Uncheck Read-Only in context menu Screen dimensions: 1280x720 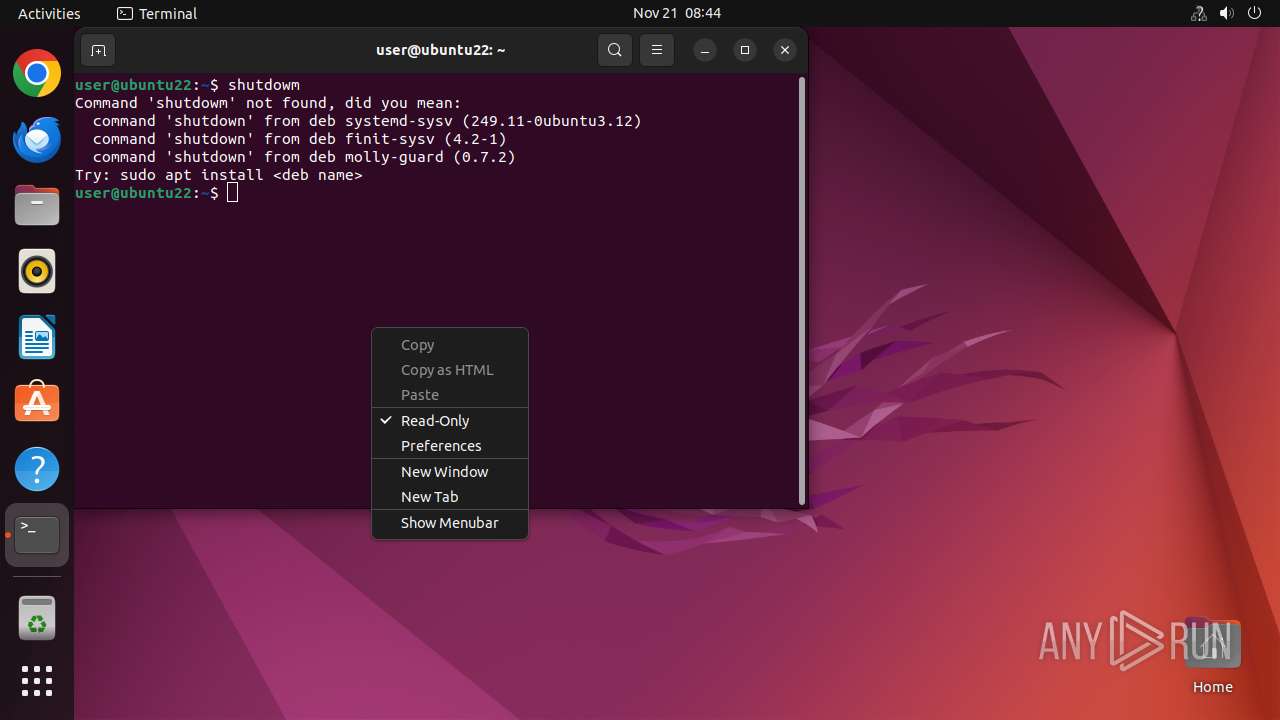click(x=450, y=421)
